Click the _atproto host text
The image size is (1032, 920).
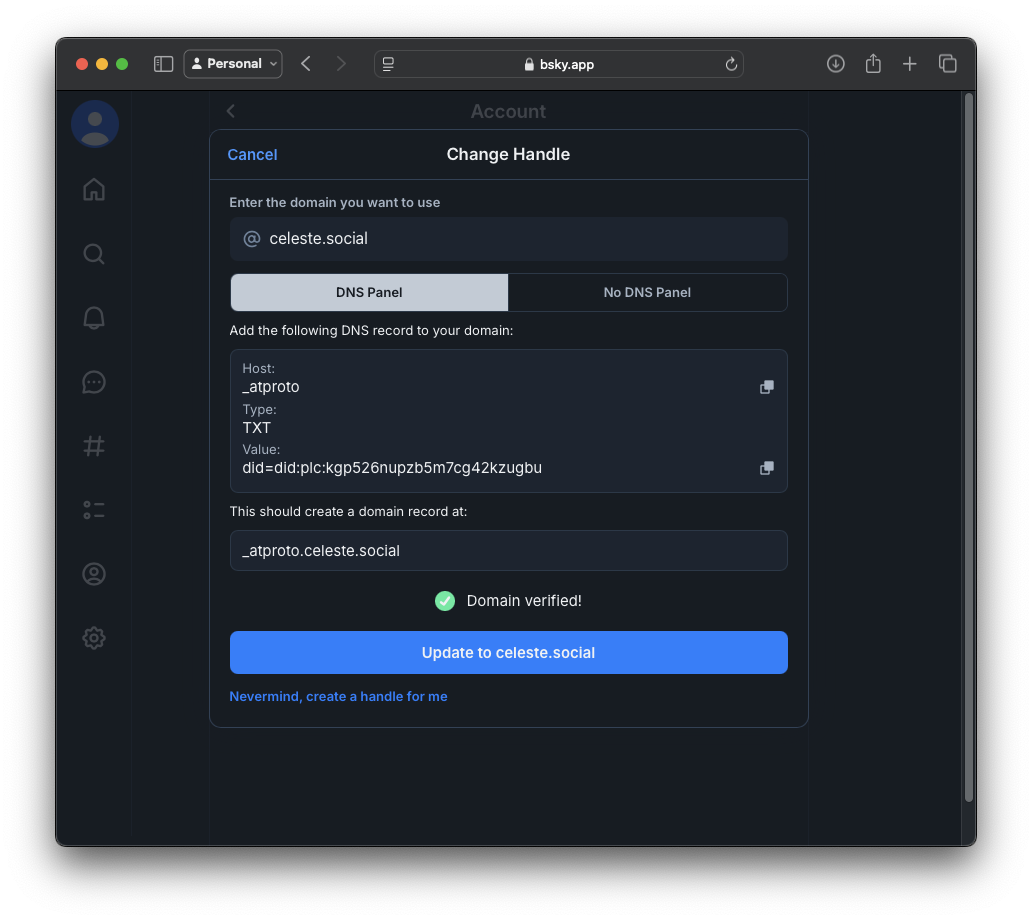tap(271, 387)
